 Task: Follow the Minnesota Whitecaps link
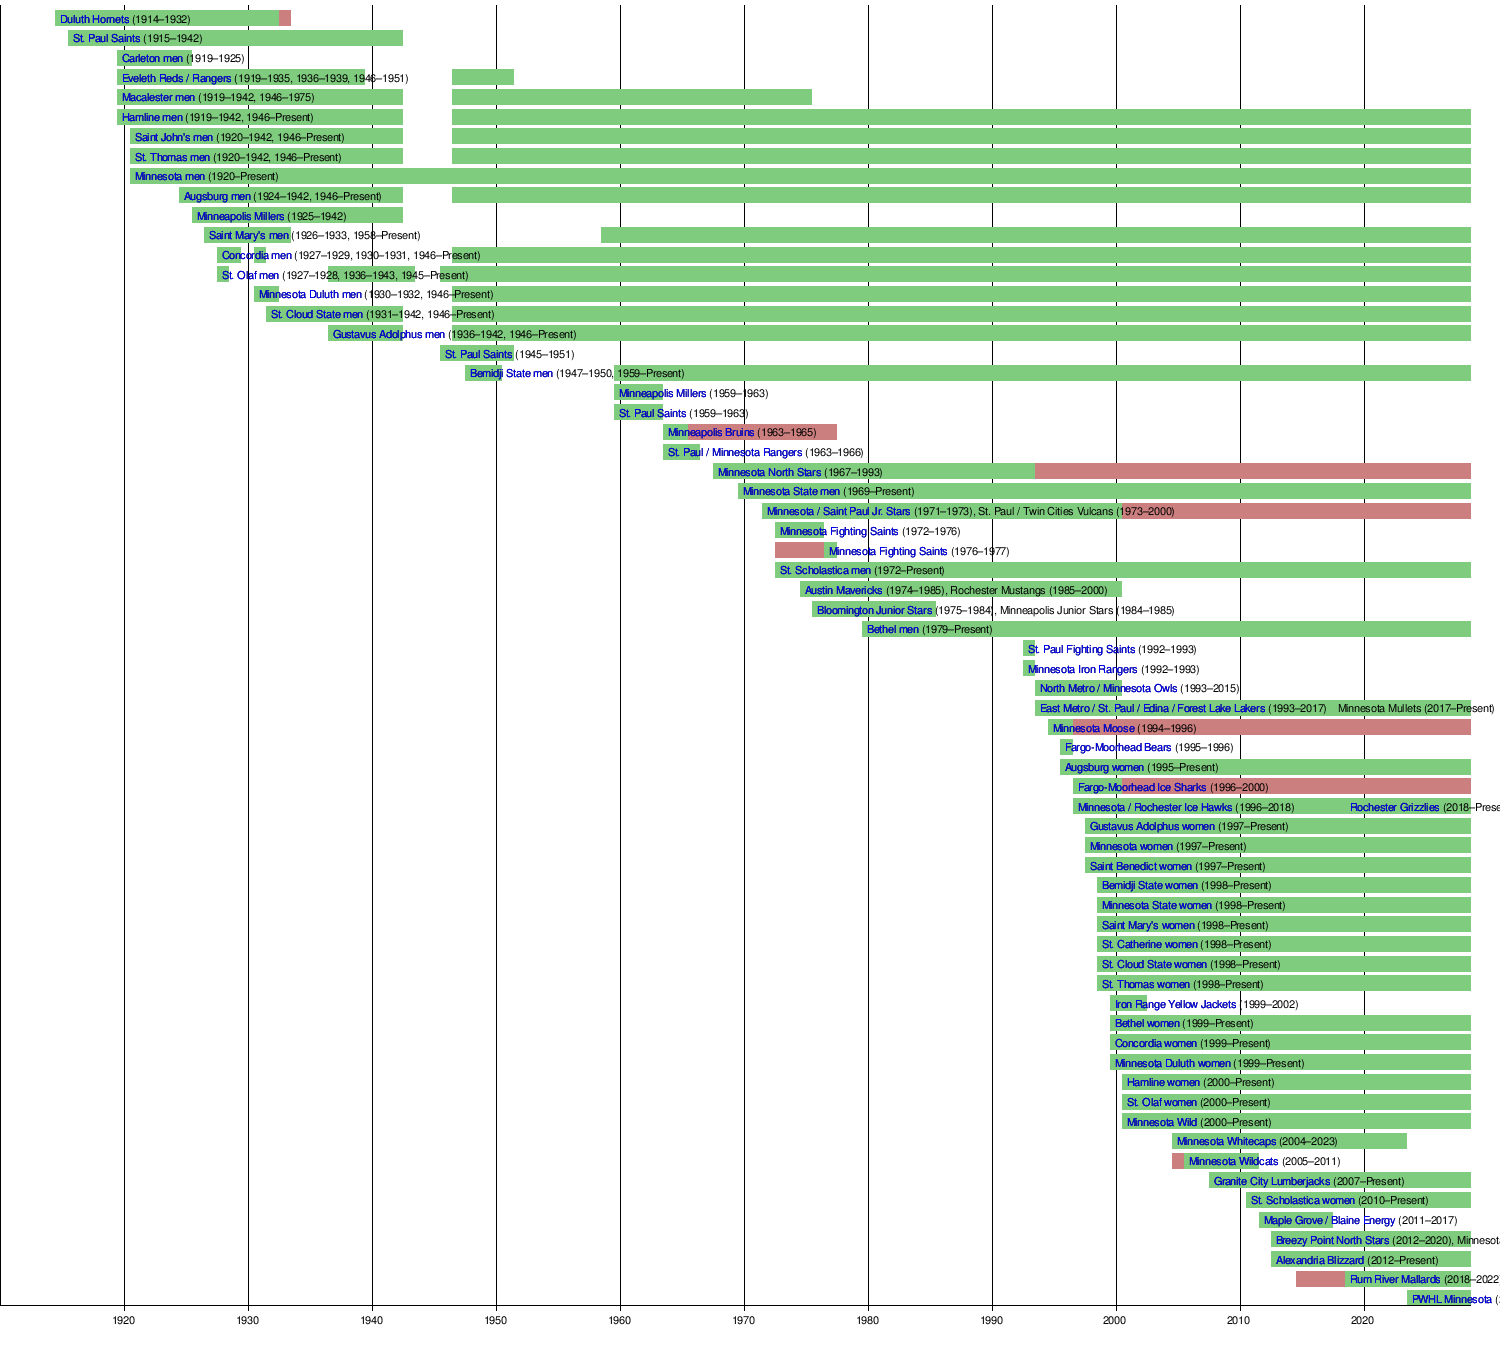pos(1226,1141)
